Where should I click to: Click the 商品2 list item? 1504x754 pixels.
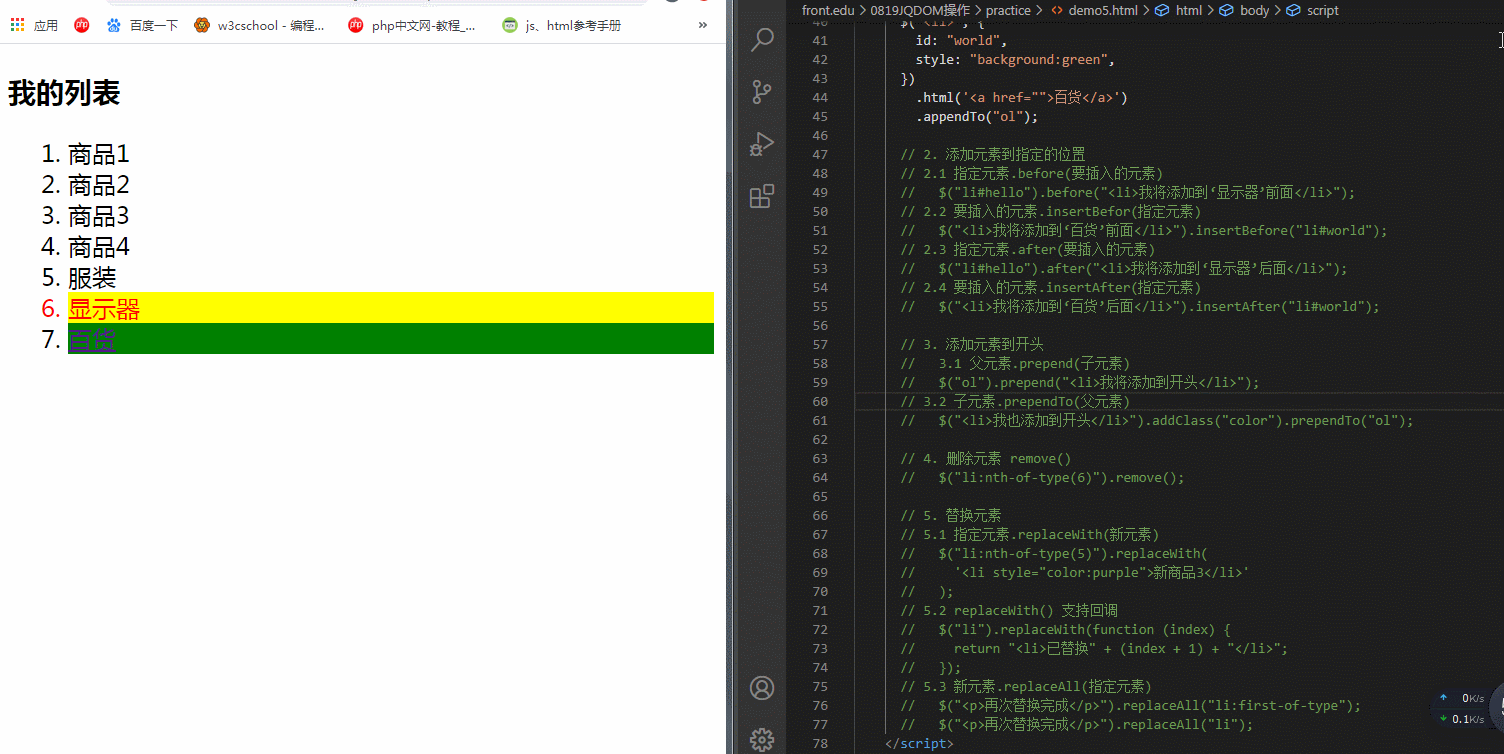98,185
